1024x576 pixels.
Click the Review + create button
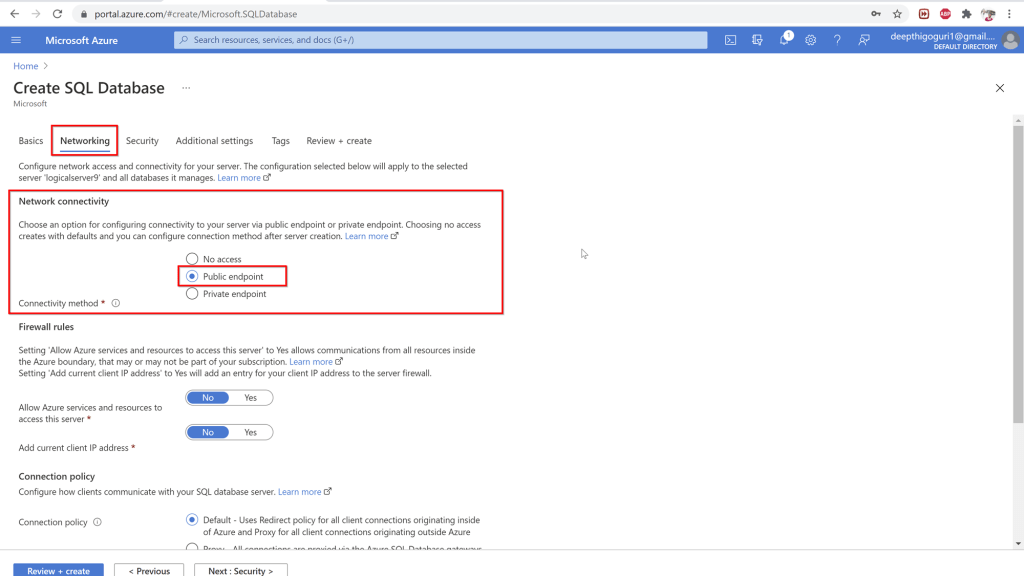click(x=58, y=570)
